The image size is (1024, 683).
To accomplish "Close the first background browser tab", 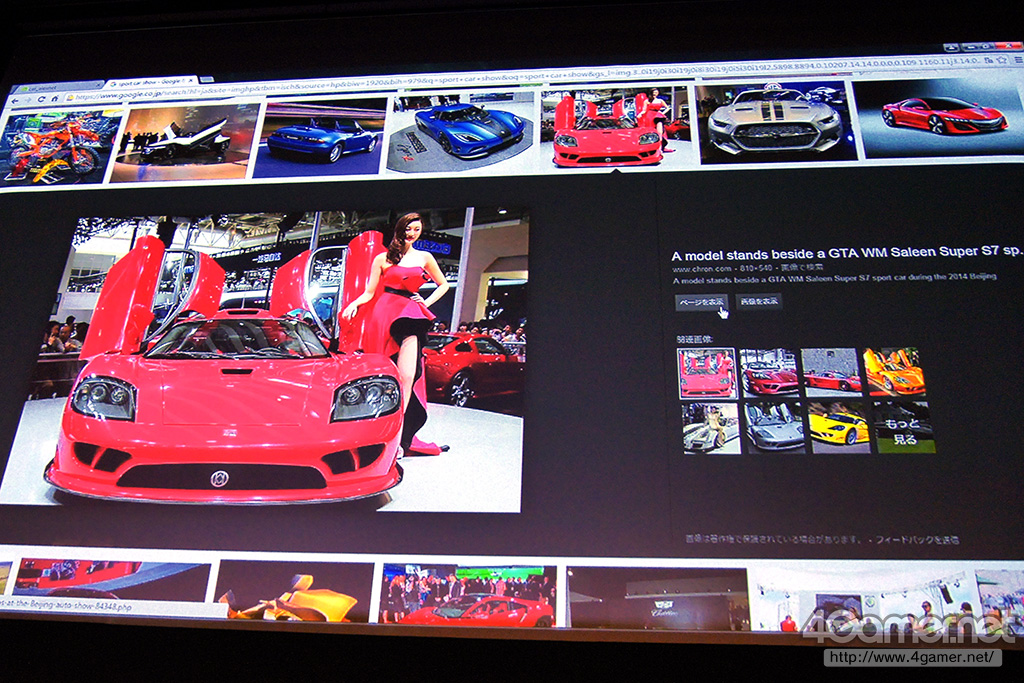I will [98, 85].
